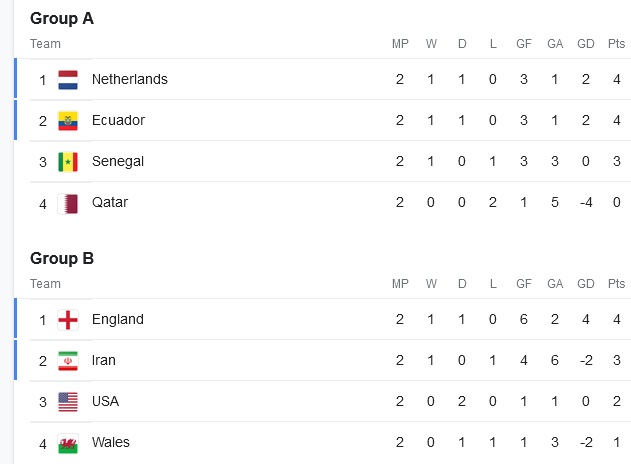Viewport: 631px width, 464px height.
Task: Click the Netherlands flag icon
Action: (68, 79)
